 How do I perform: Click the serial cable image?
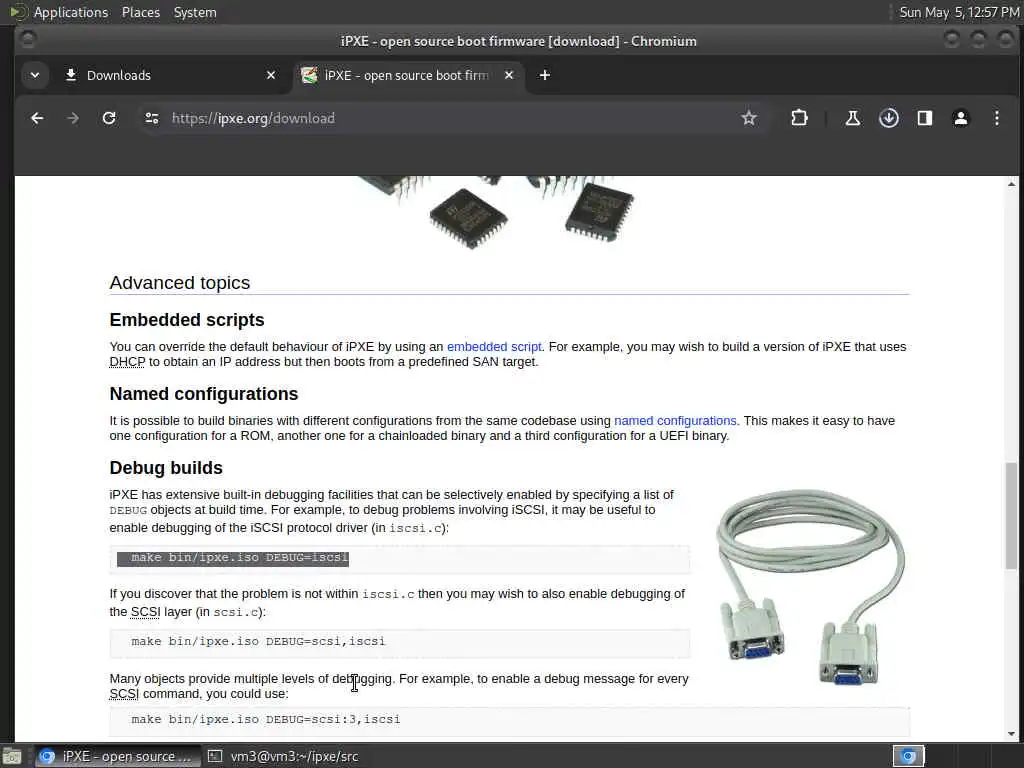(810, 586)
